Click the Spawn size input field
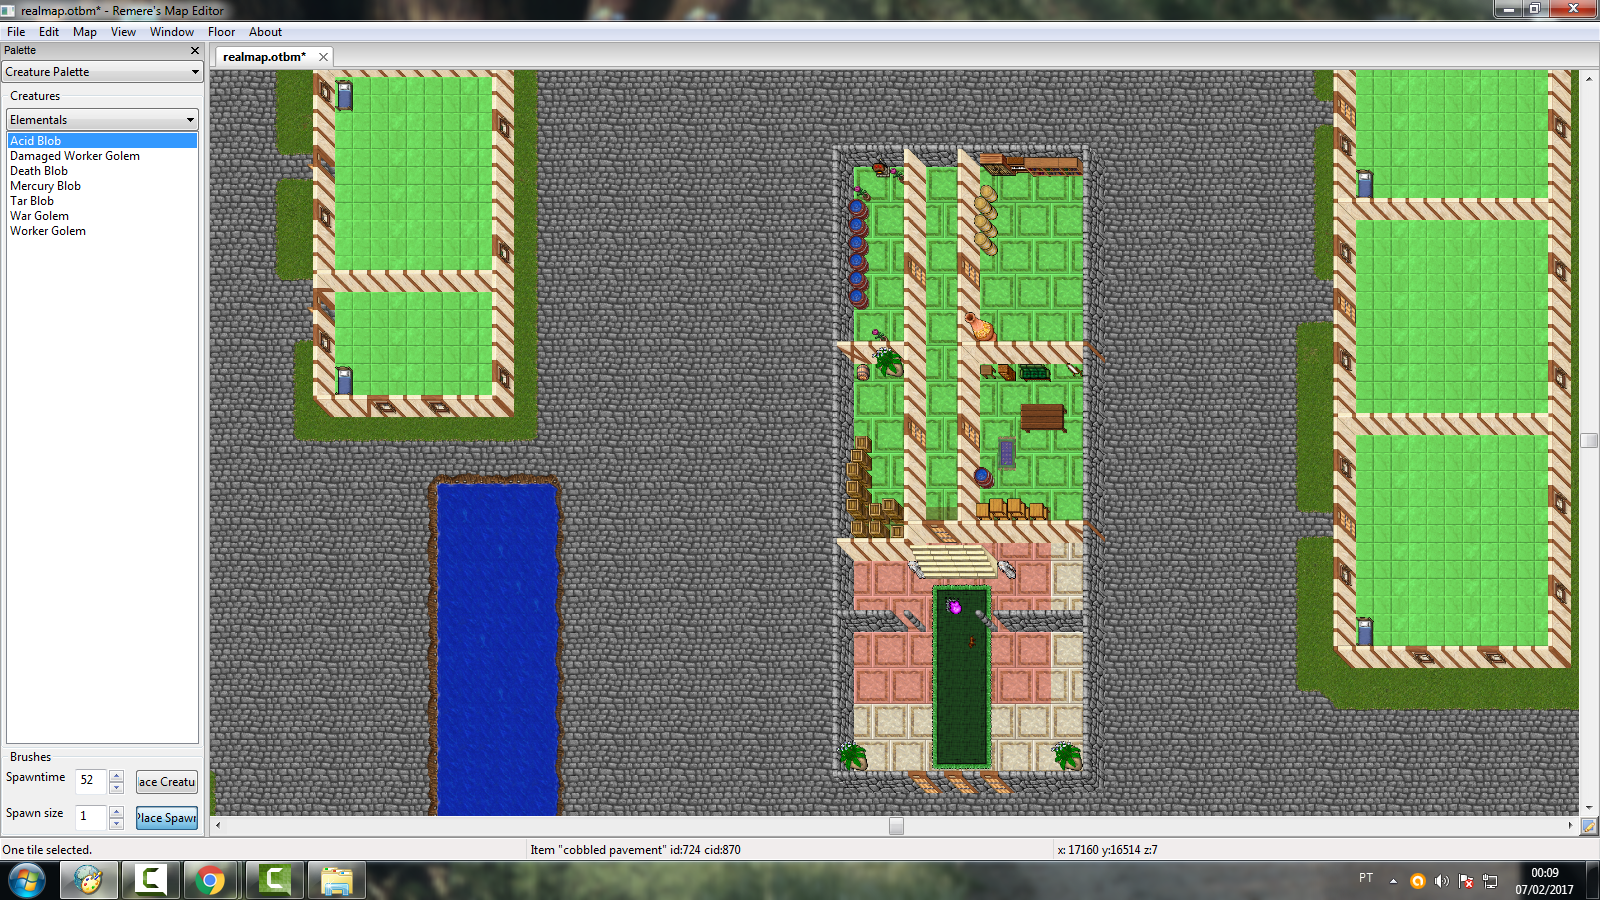 (x=90, y=816)
